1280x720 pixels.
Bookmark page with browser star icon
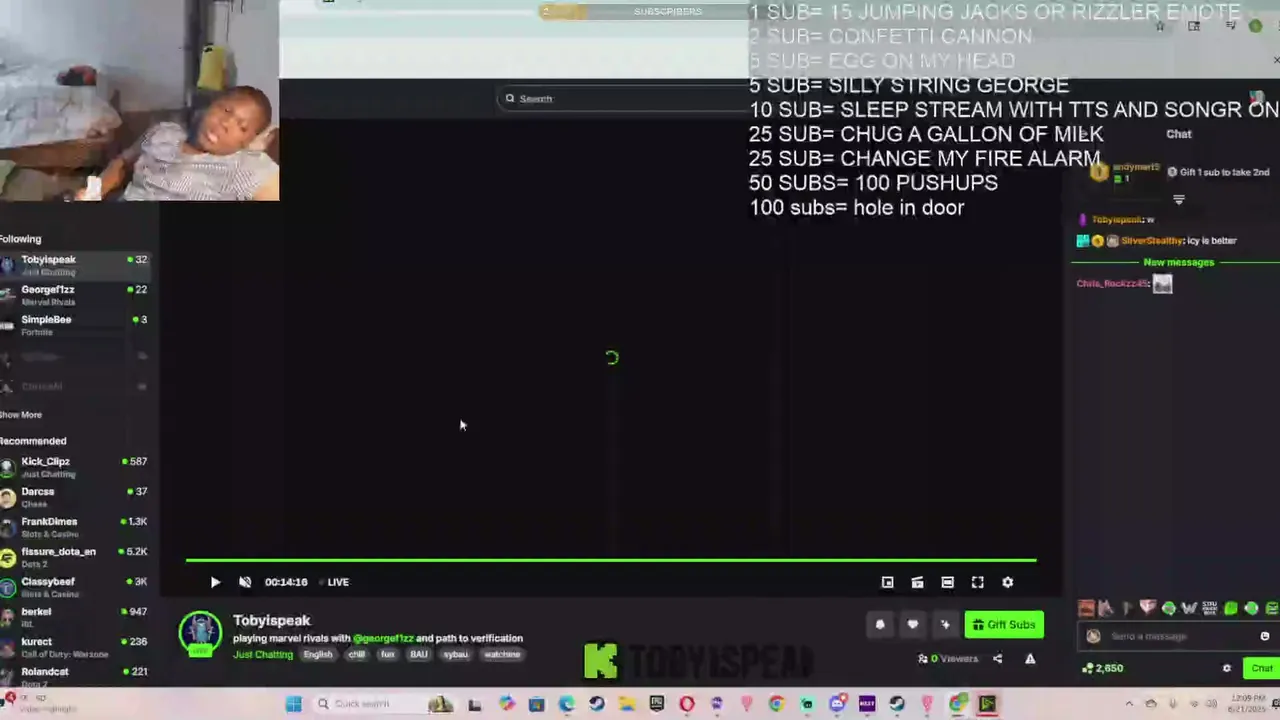(x=1160, y=26)
